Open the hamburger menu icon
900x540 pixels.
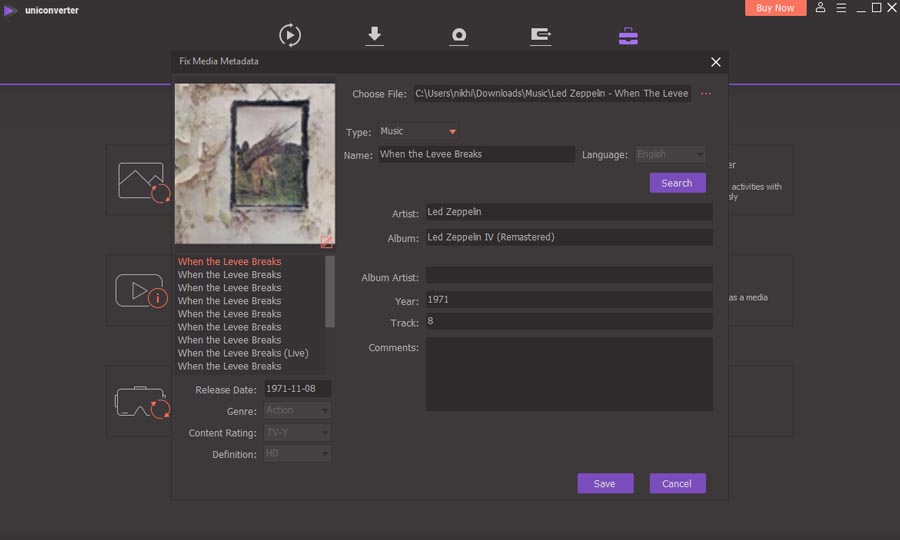[841, 7]
